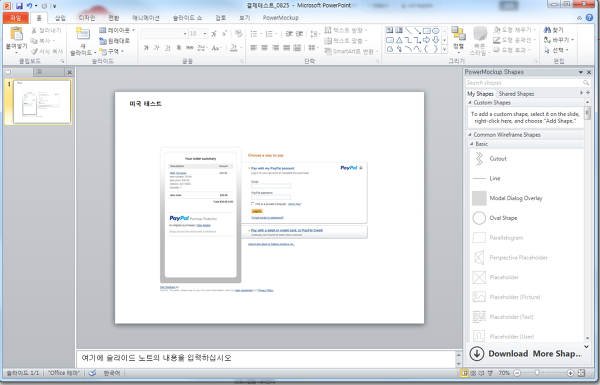
Task: Align text left in paragraph group
Action: pos(253,48)
